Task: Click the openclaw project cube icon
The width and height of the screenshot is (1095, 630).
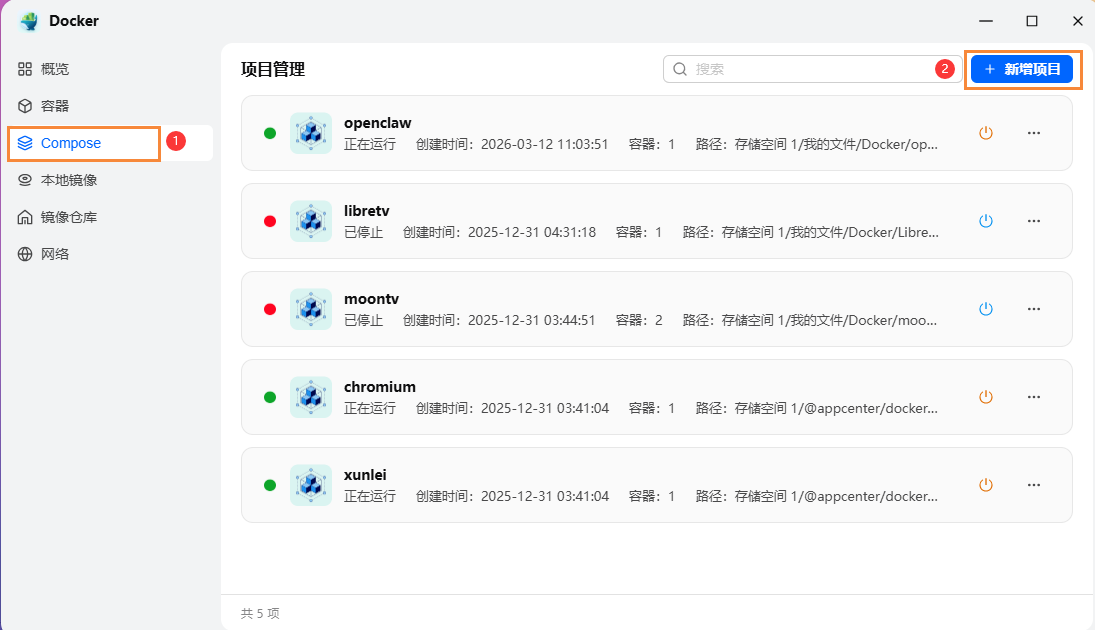Action: click(311, 133)
